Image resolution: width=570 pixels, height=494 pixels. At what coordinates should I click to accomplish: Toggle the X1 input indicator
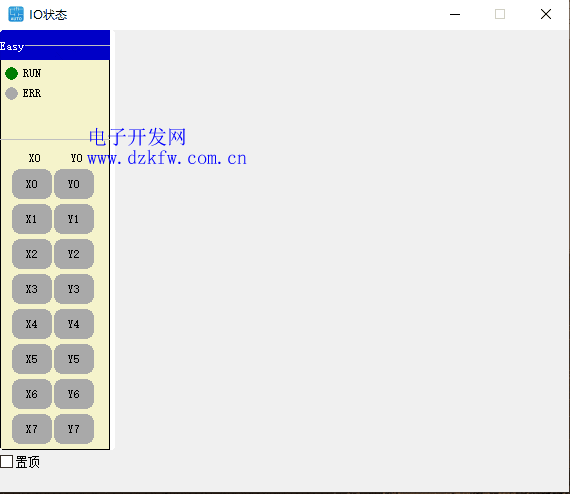coord(32,219)
